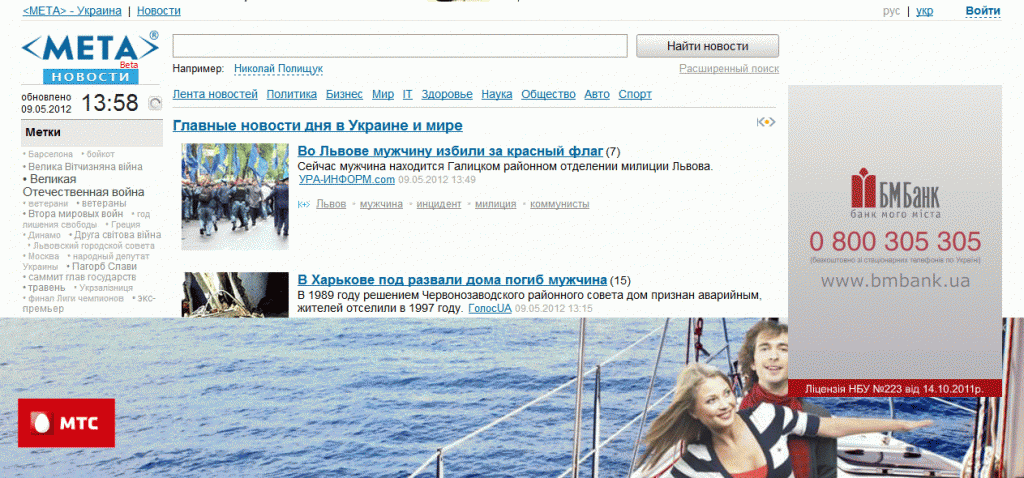Open article В Харькове под развали дома погиб мужчина

(x=452, y=280)
